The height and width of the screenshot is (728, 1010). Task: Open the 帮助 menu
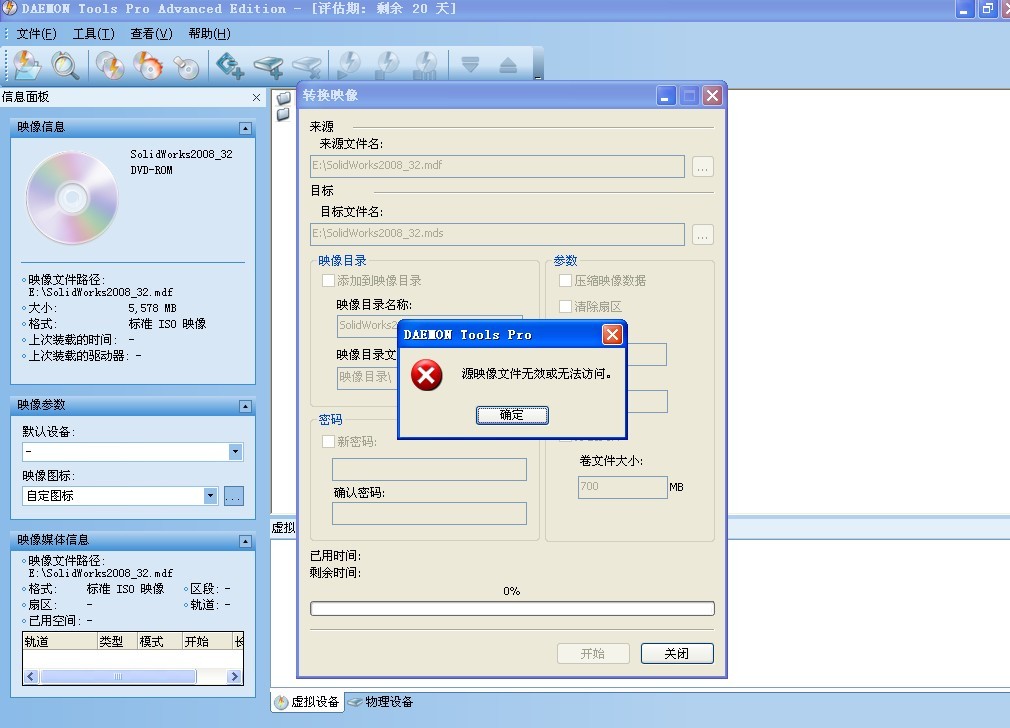pos(209,34)
